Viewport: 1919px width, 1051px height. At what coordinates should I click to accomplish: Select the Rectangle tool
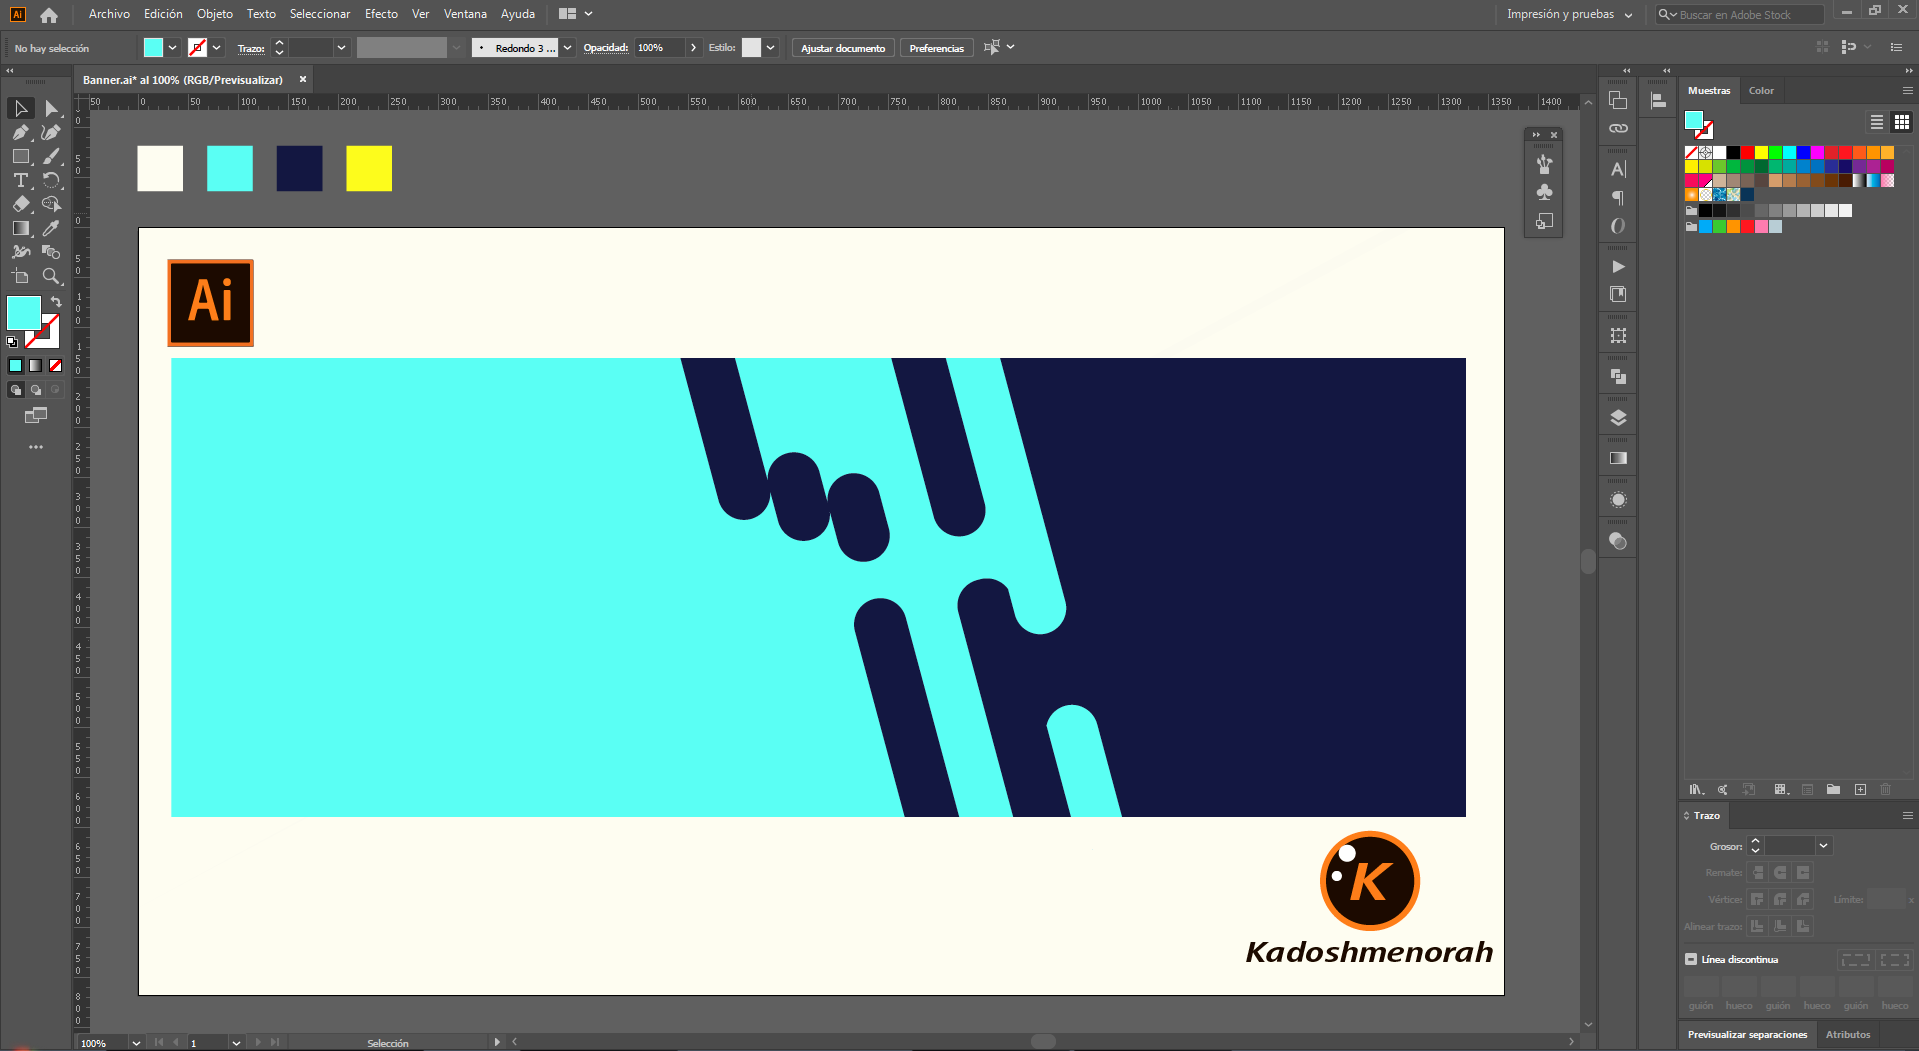[x=21, y=156]
